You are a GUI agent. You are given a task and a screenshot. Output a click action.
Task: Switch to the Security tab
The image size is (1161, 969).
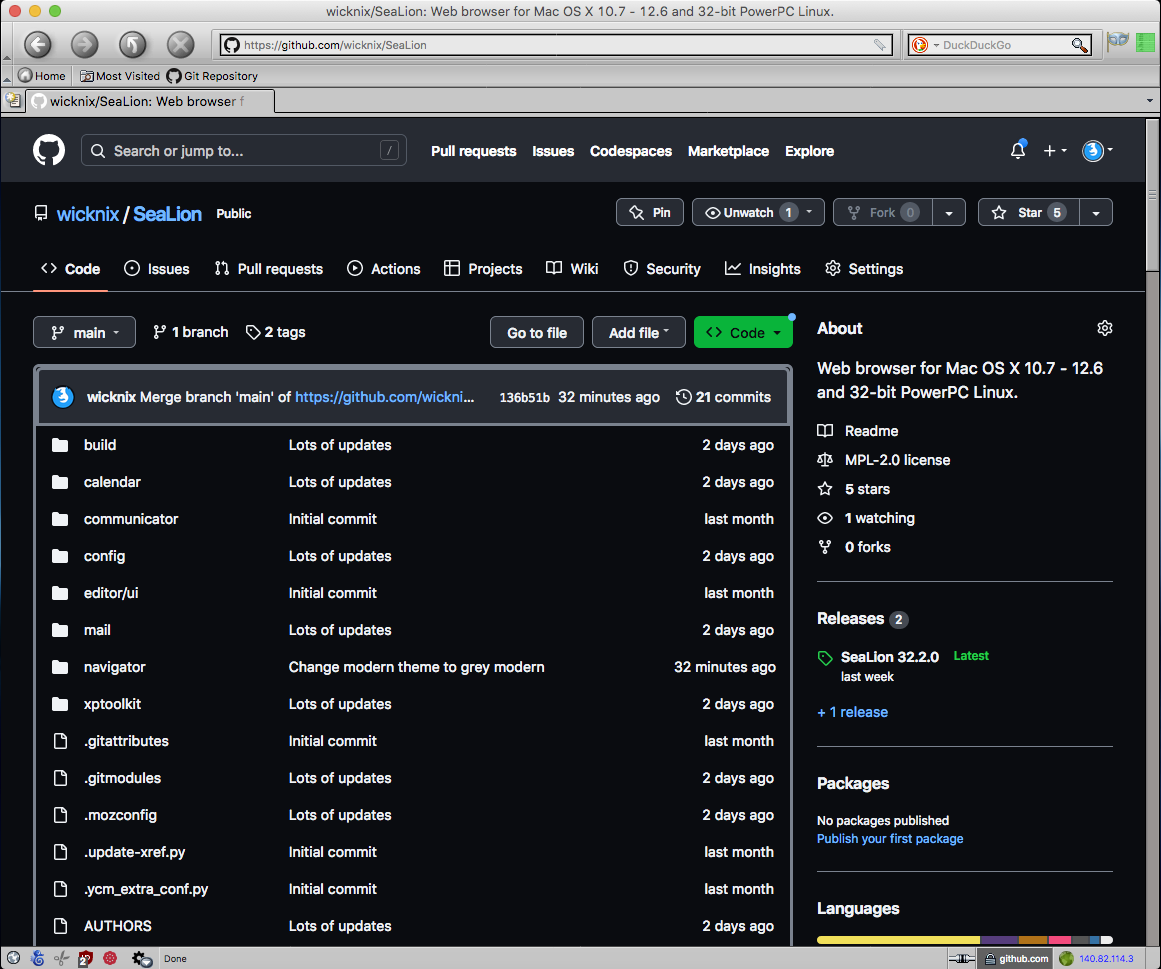coord(662,269)
